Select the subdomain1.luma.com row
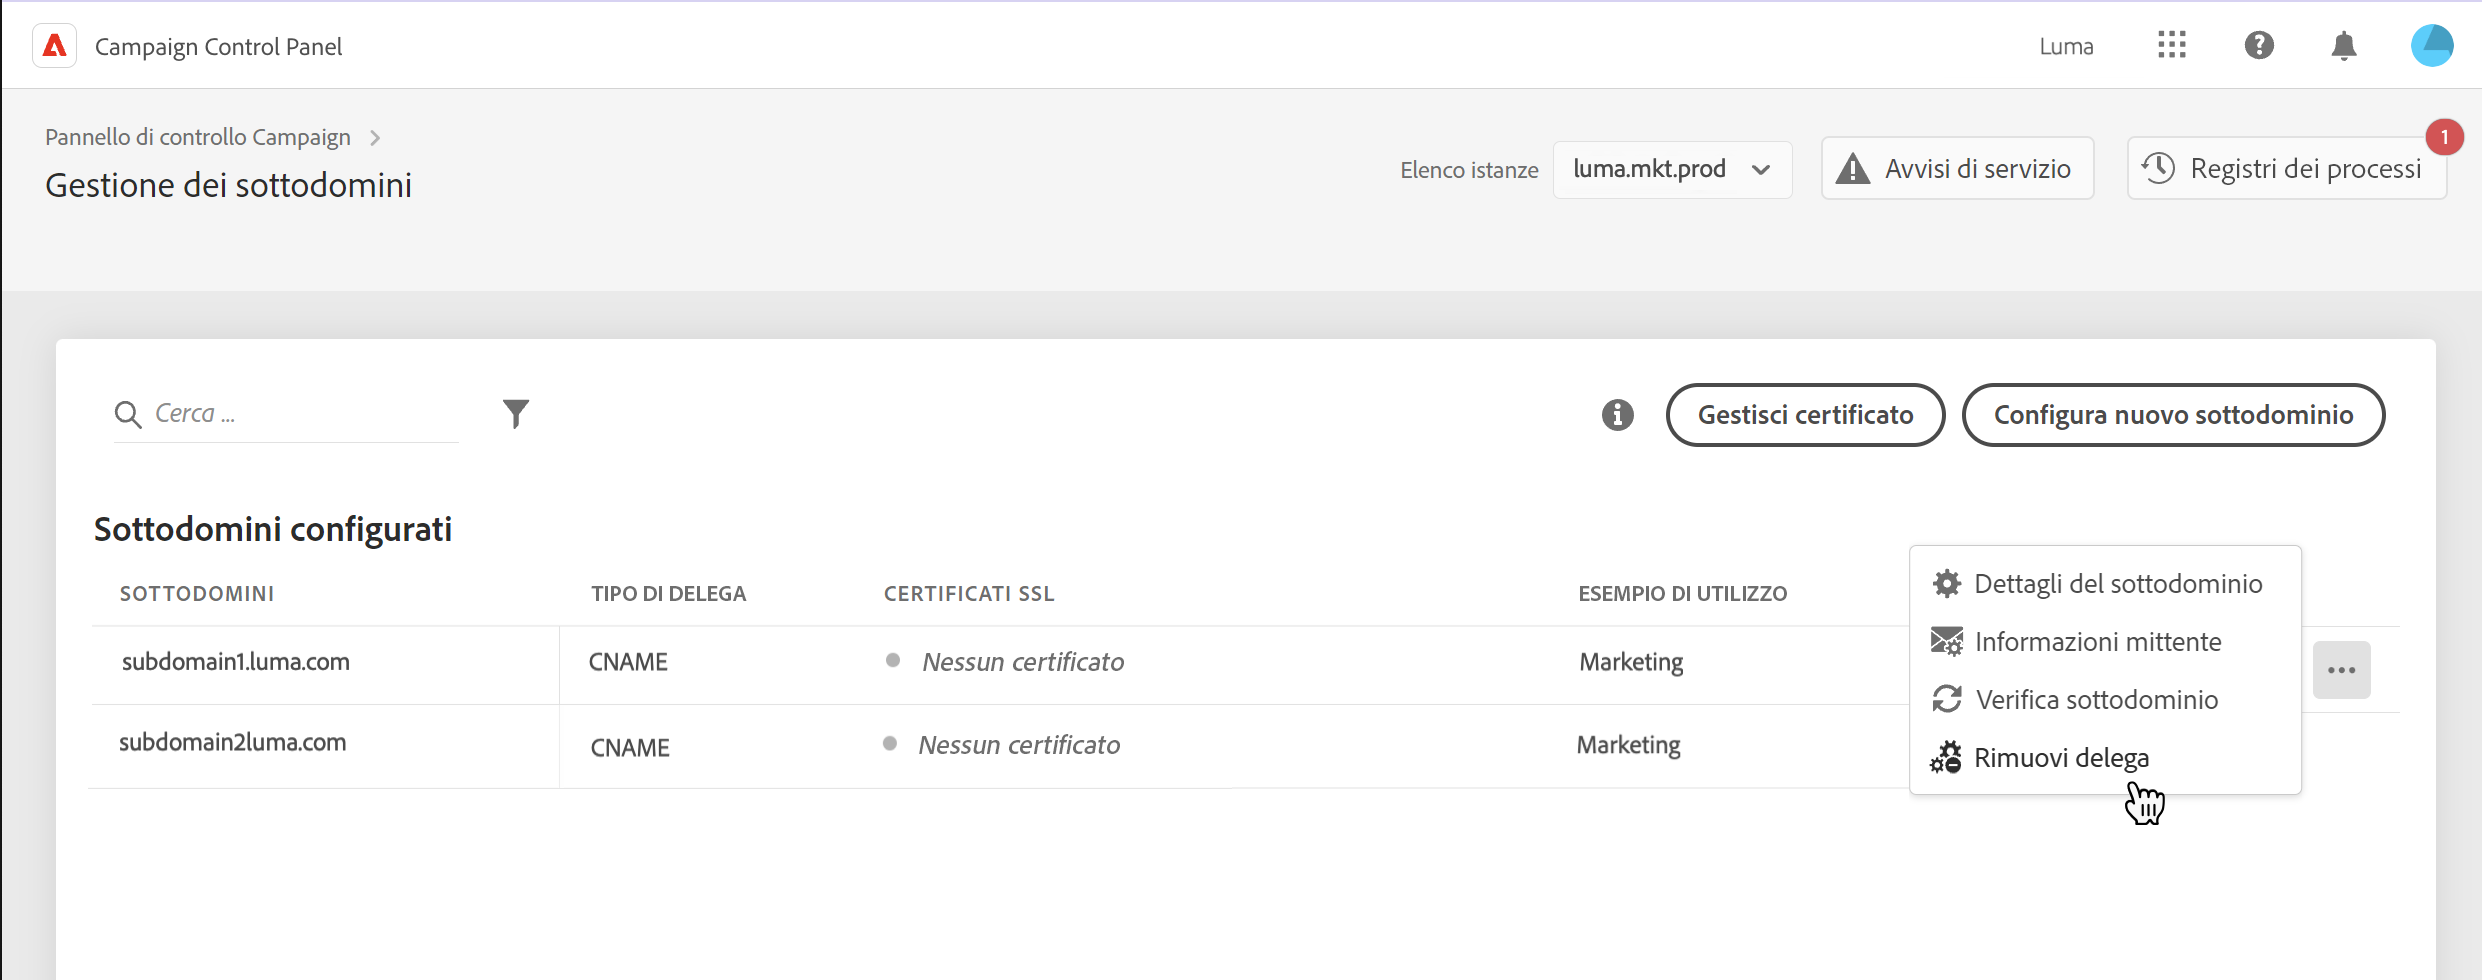The width and height of the screenshot is (2482, 980). click(x=236, y=662)
